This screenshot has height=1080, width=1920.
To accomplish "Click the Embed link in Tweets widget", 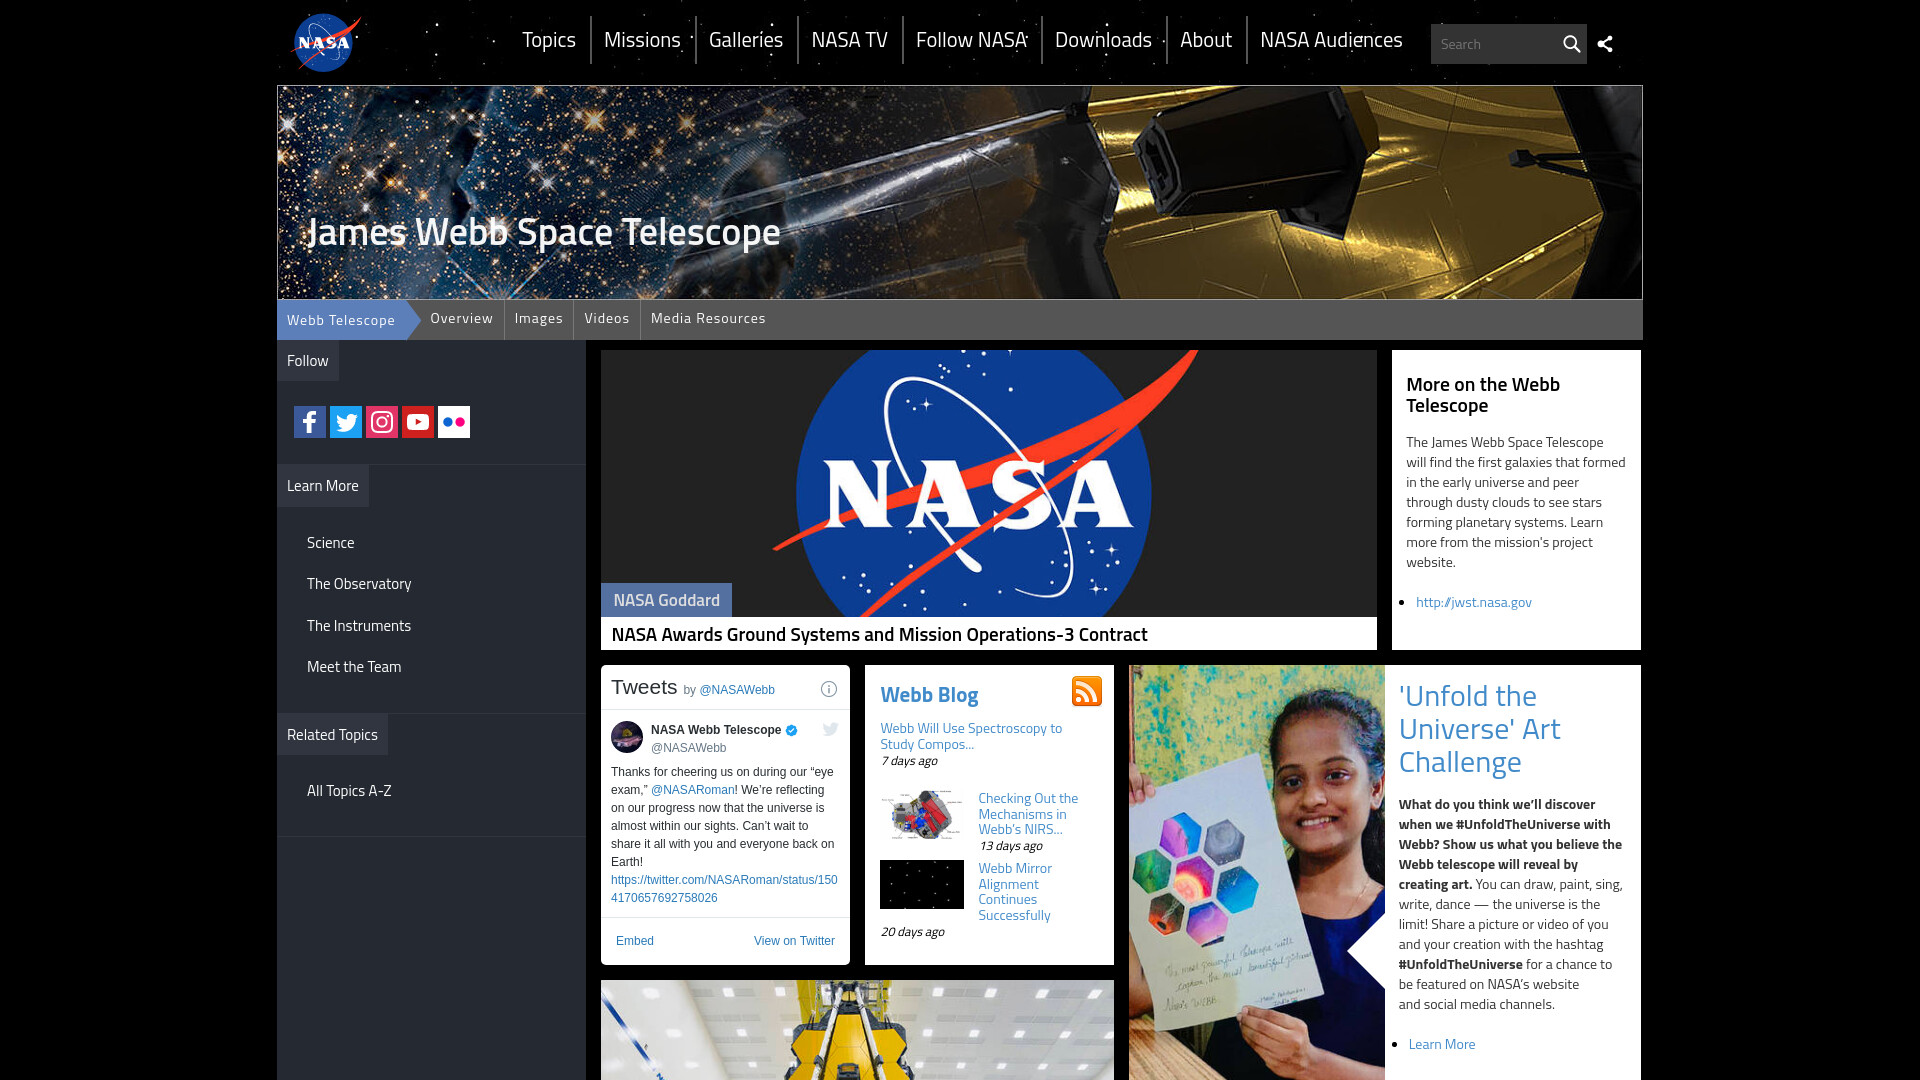I will (x=635, y=941).
